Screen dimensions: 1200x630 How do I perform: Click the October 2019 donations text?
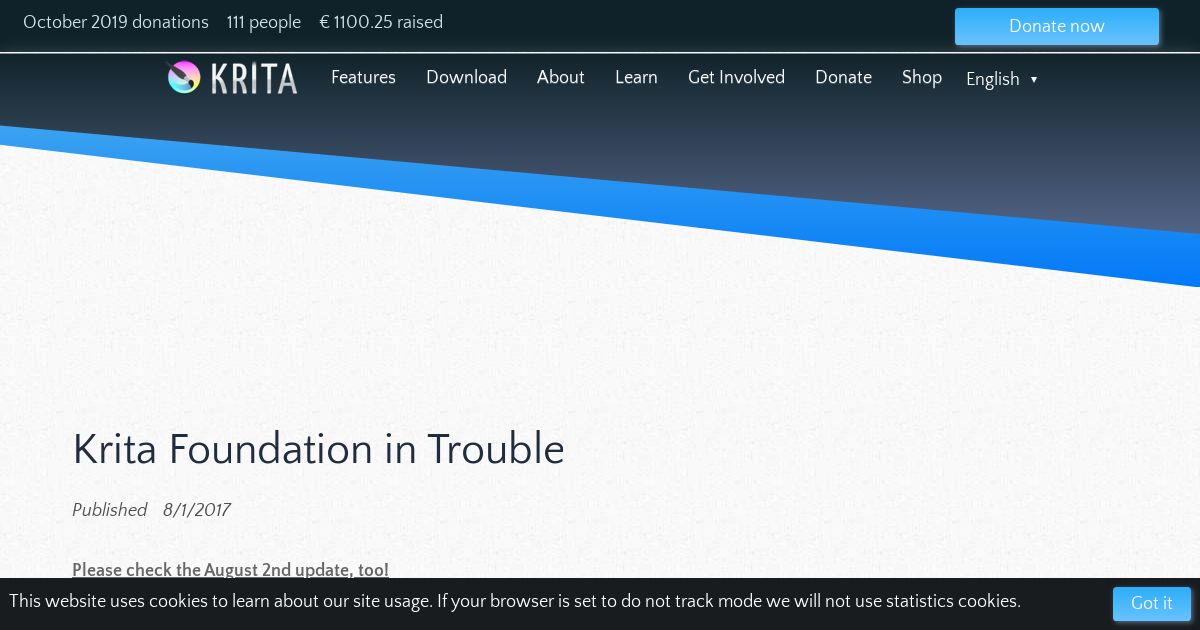[x=116, y=22]
